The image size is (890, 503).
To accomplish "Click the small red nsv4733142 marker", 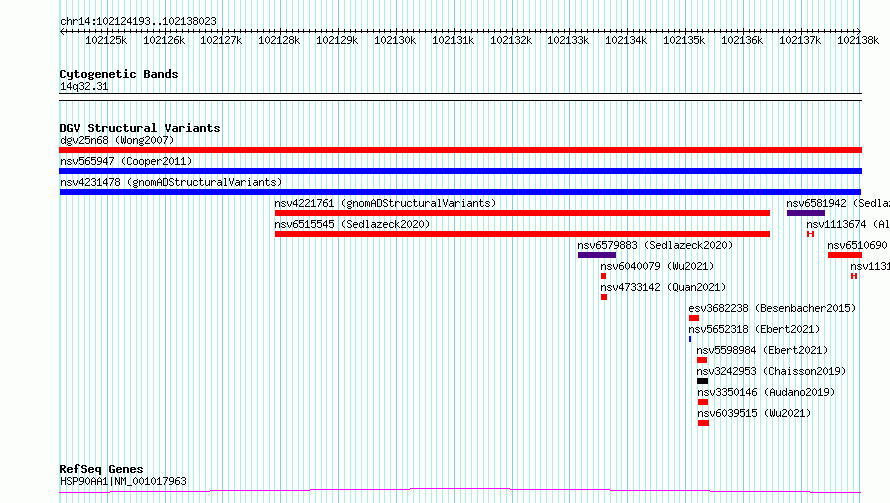I will click(x=604, y=297).
